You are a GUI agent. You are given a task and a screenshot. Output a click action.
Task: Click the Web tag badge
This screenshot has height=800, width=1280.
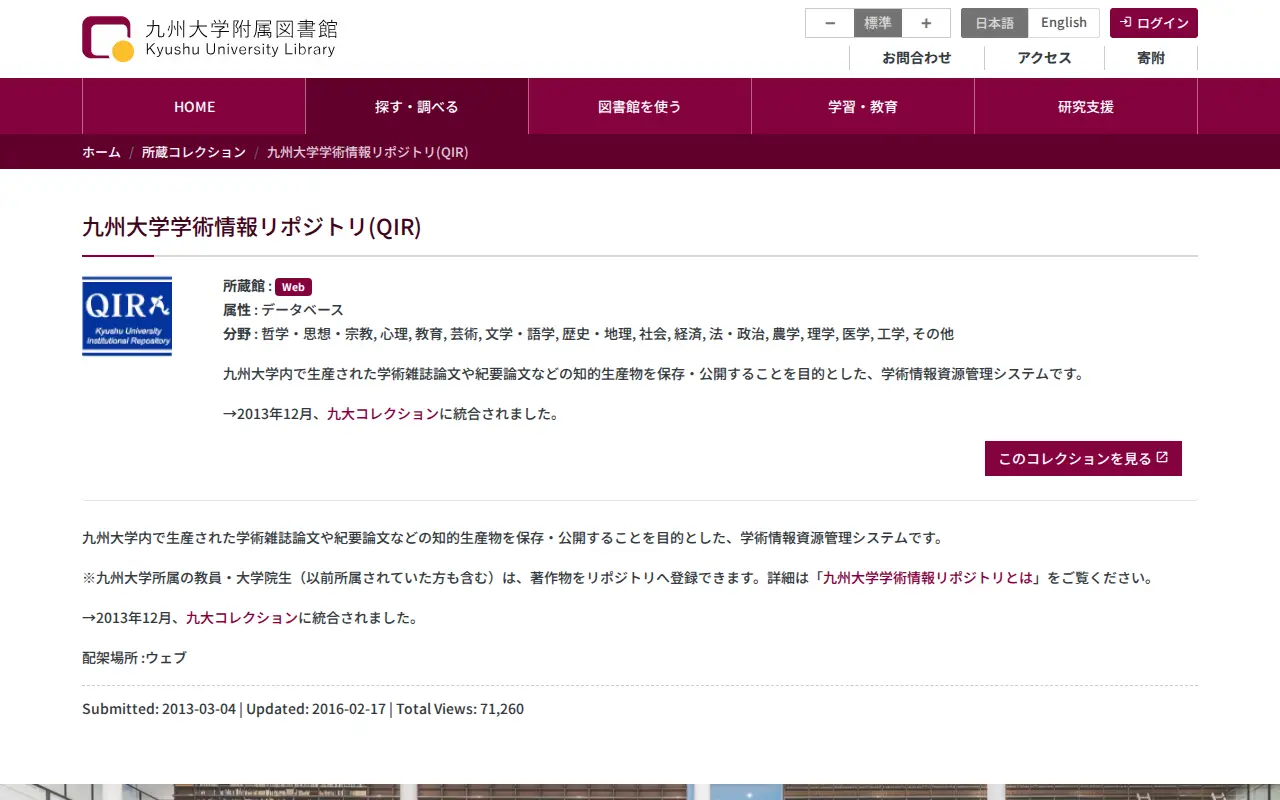293,287
